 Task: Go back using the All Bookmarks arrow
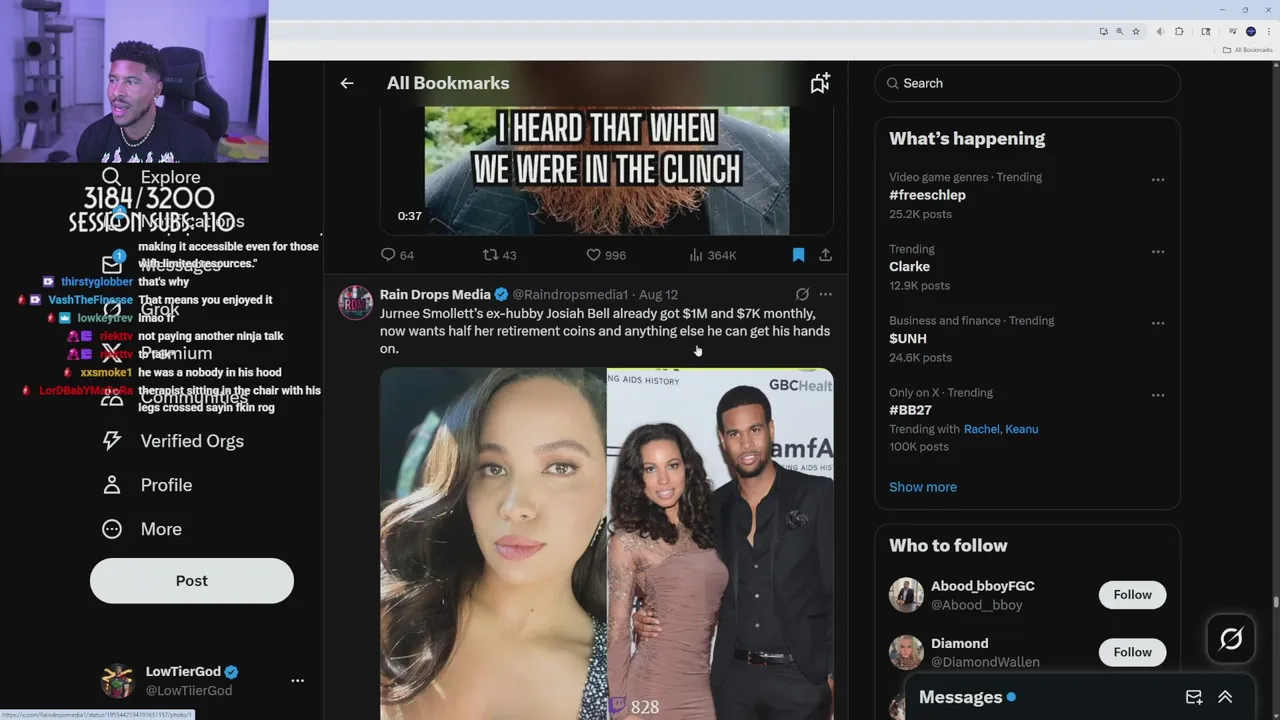347,83
